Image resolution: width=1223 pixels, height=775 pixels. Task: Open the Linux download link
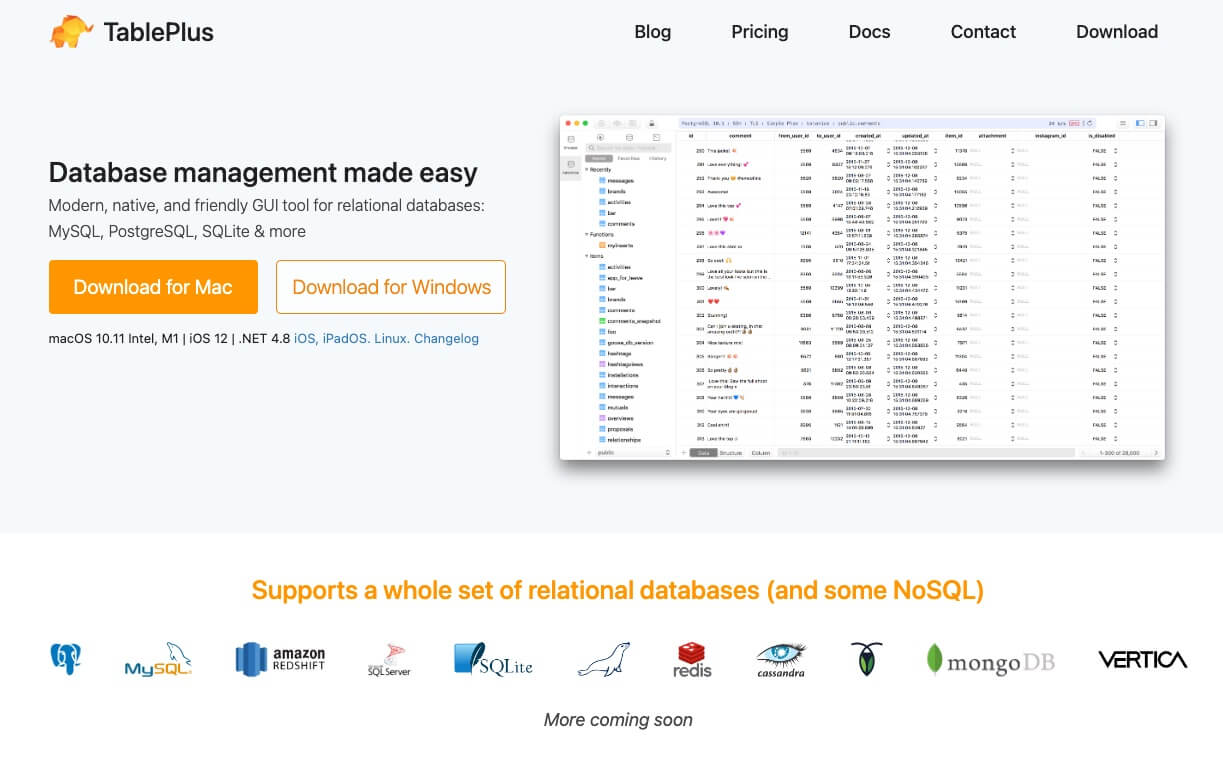click(392, 338)
